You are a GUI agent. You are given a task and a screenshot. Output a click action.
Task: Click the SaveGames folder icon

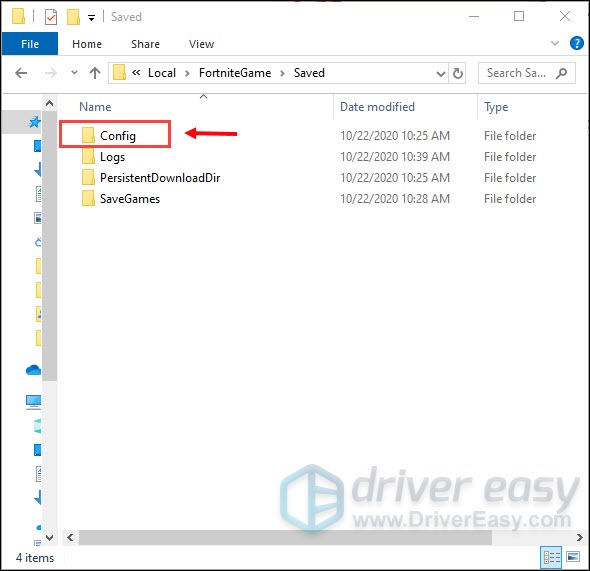point(88,198)
